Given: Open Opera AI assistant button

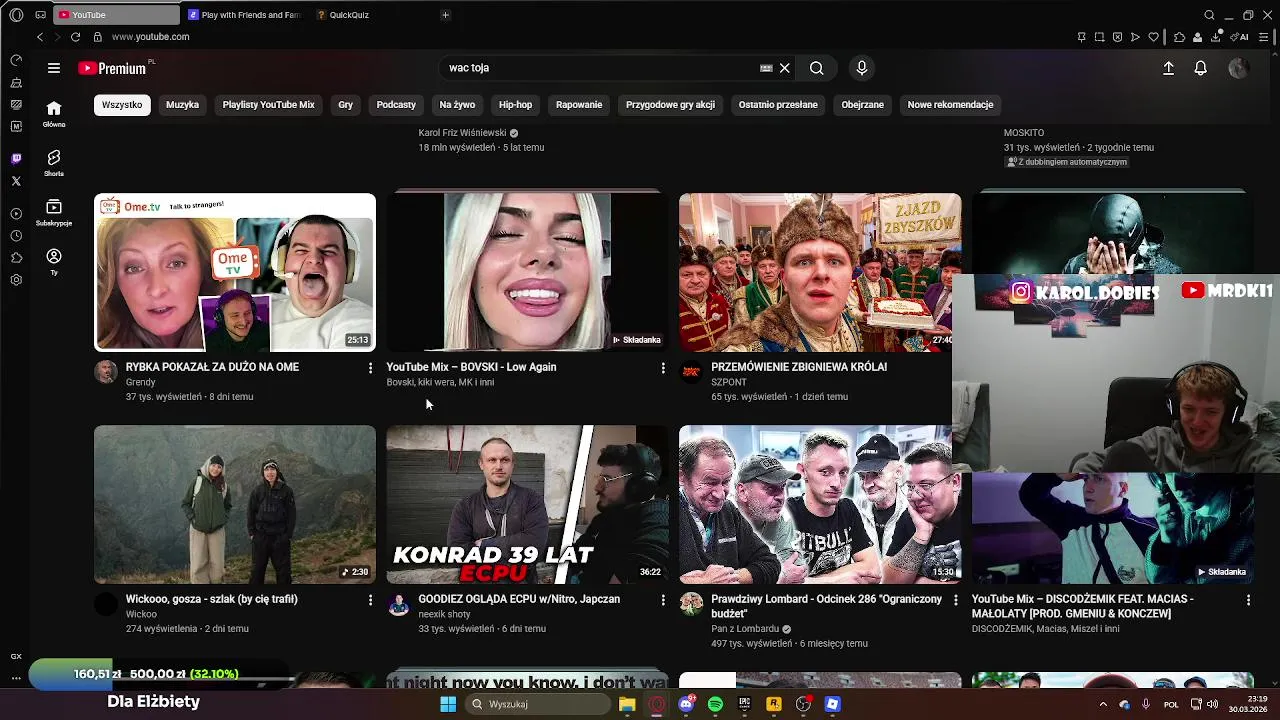Looking at the screenshot, I should 1241,37.
